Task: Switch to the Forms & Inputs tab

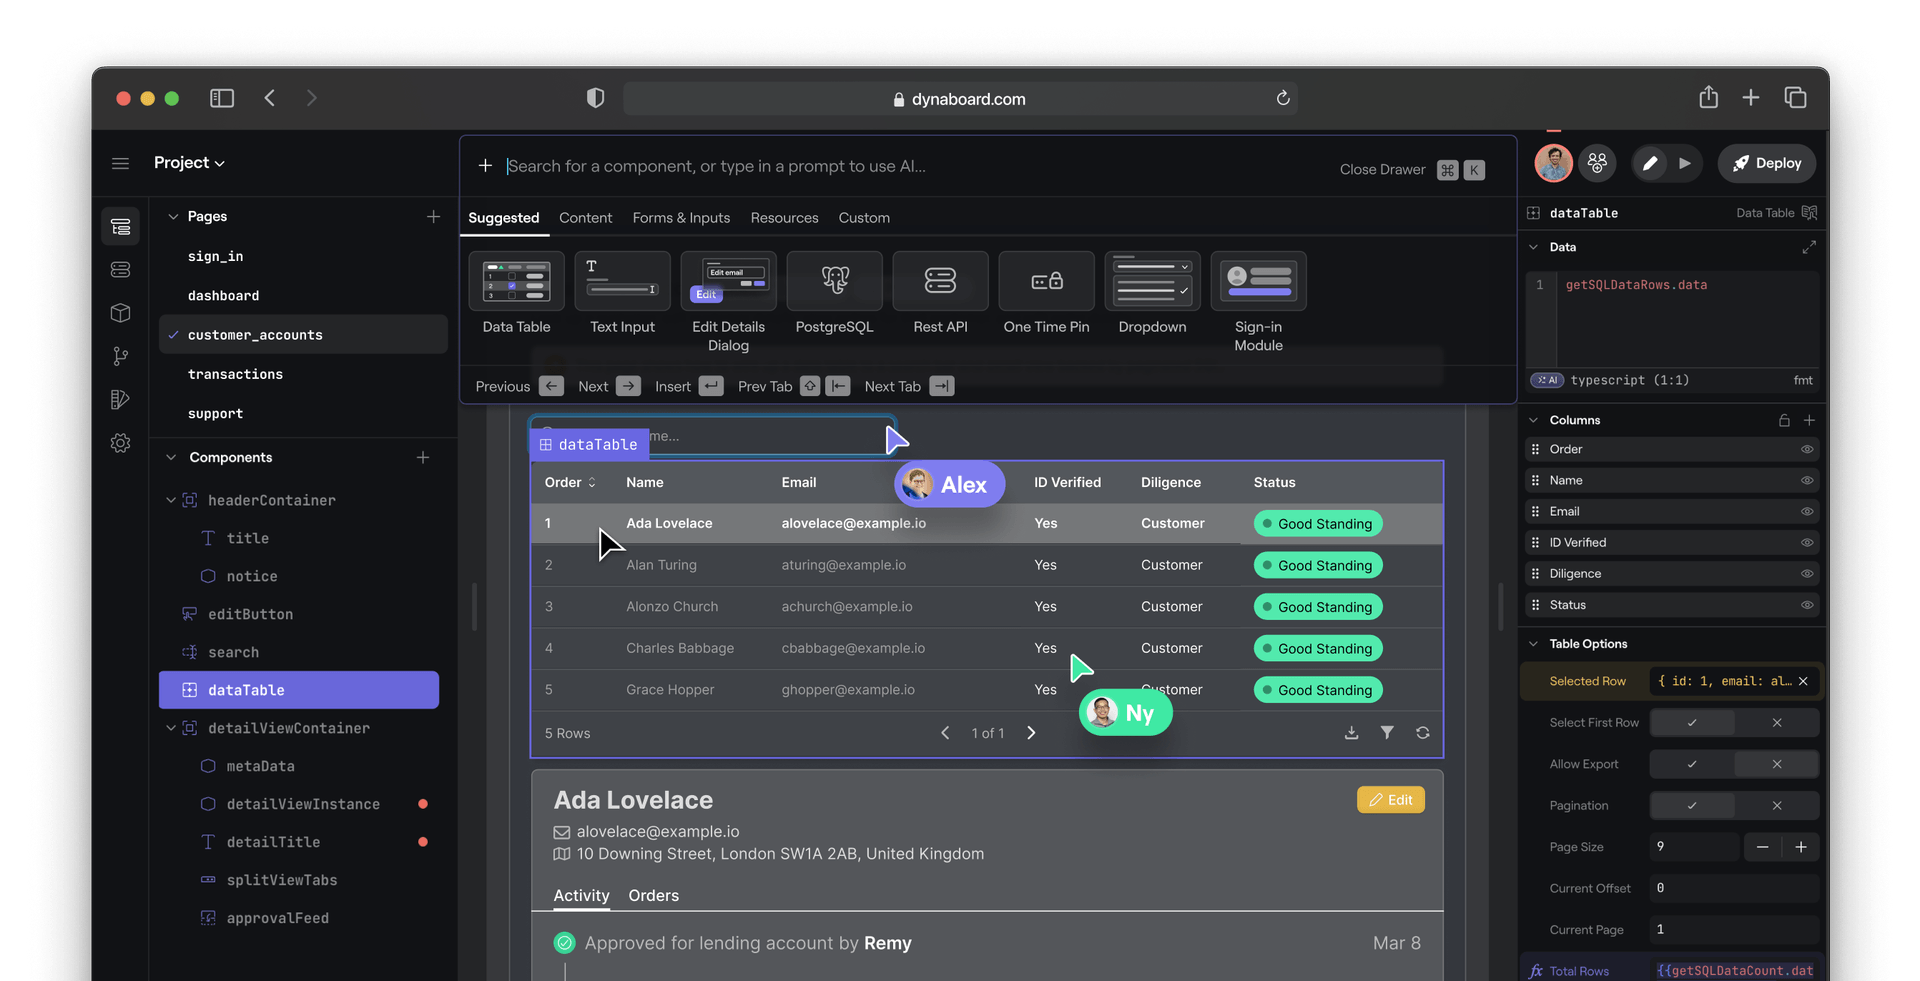Action: [x=681, y=217]
